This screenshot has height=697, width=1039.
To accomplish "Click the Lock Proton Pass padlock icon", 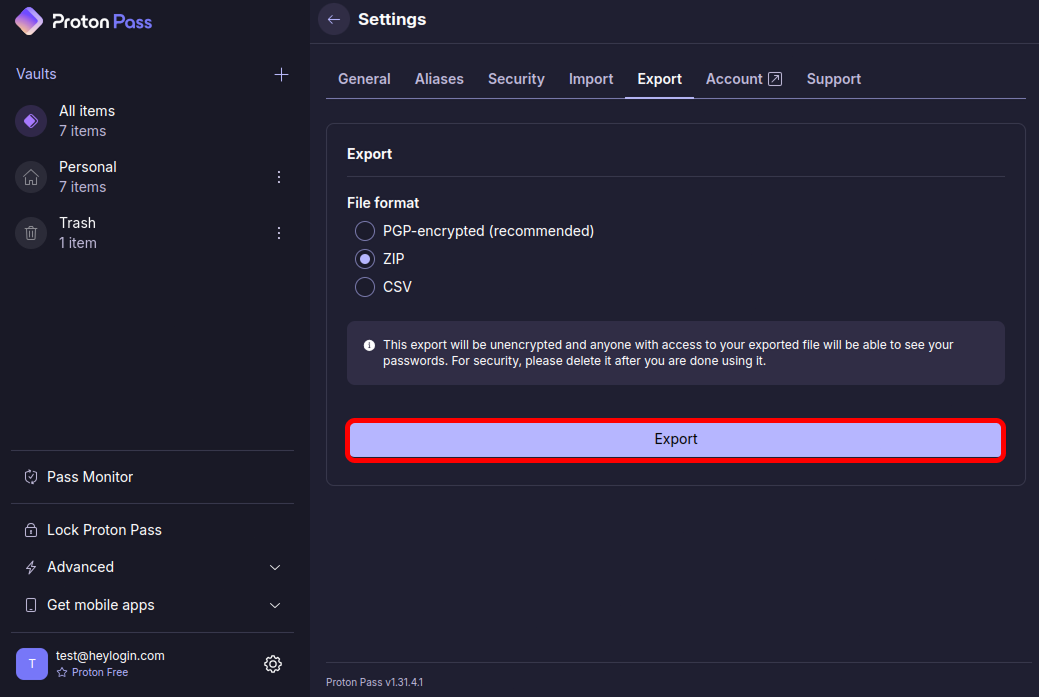I will coord(31,530).
